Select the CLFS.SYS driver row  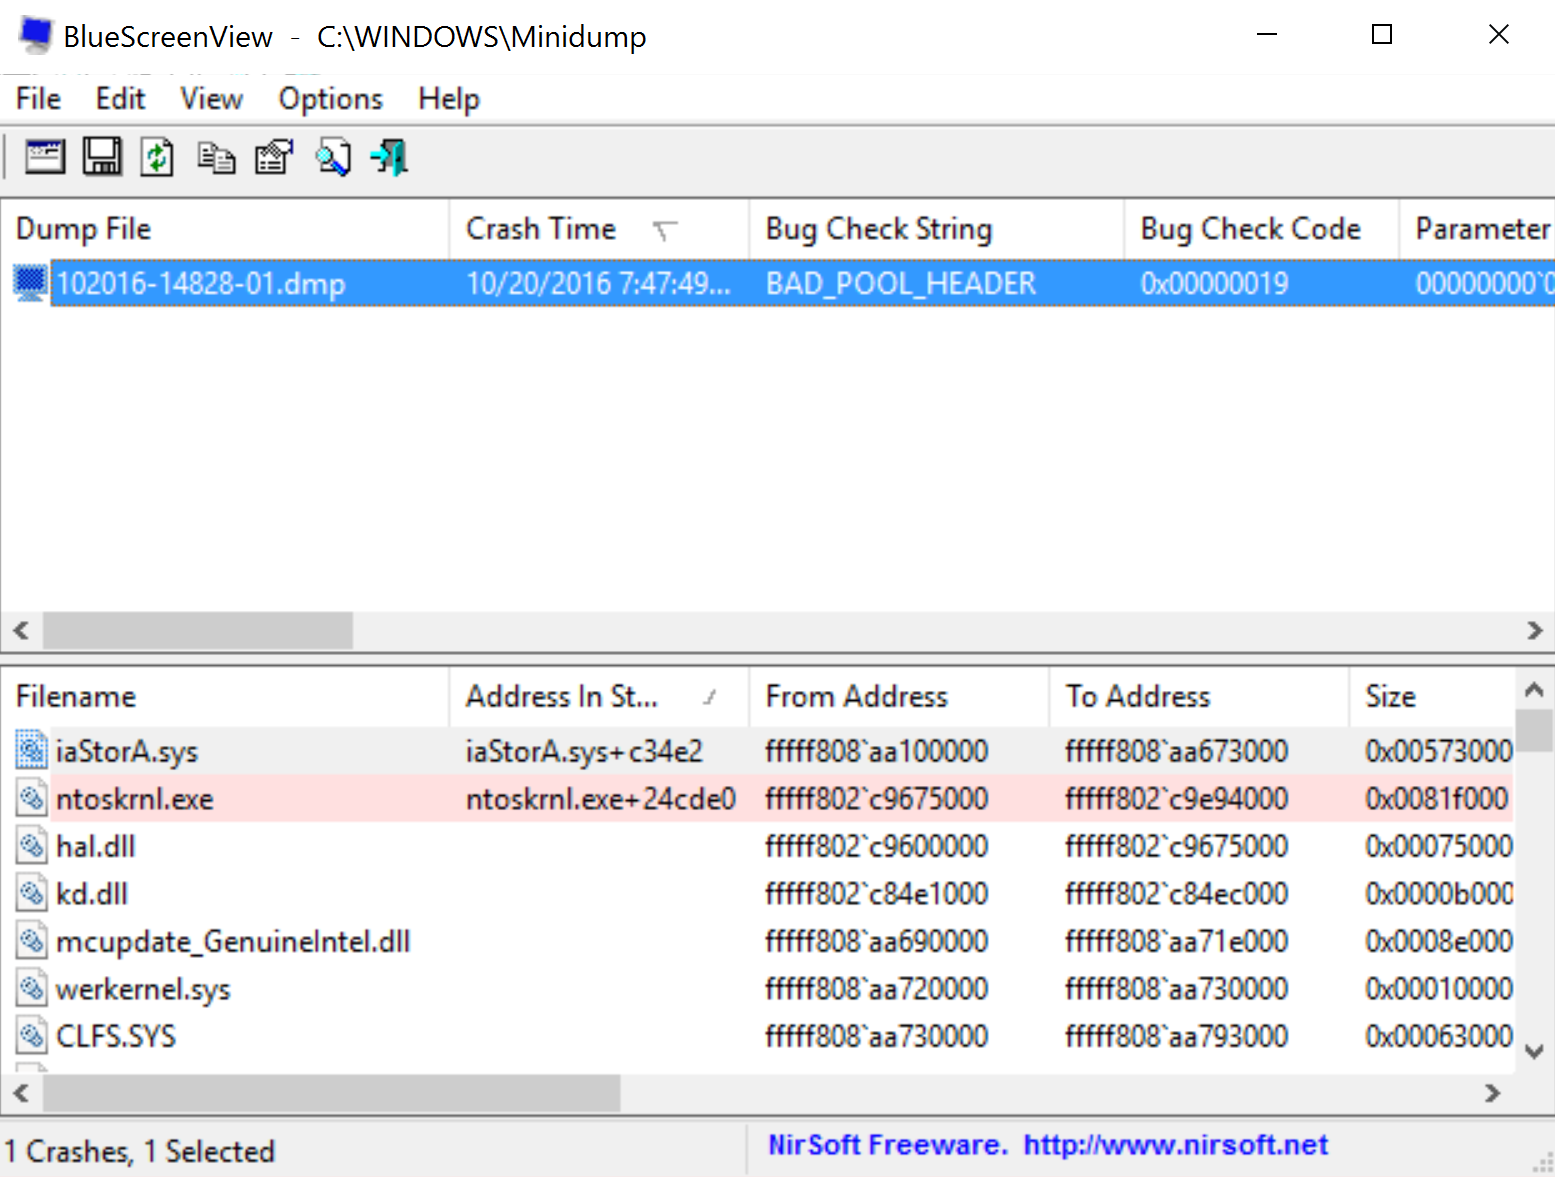pos(757,1036)
